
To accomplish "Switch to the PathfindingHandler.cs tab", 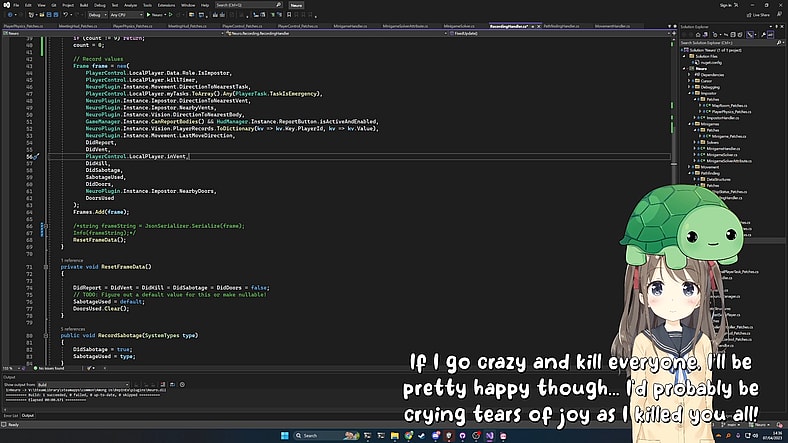I will [x=561, y=26].
